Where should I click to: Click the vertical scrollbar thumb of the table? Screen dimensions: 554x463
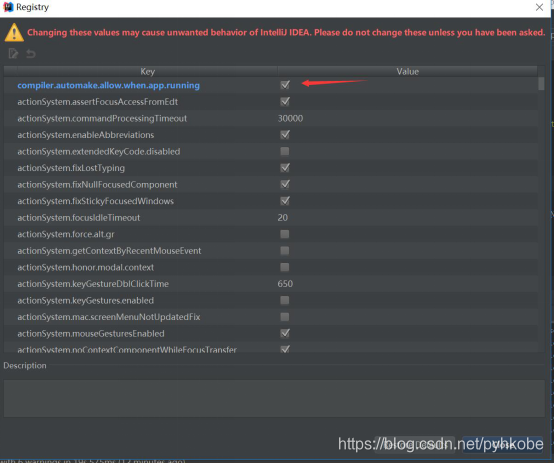541,84
